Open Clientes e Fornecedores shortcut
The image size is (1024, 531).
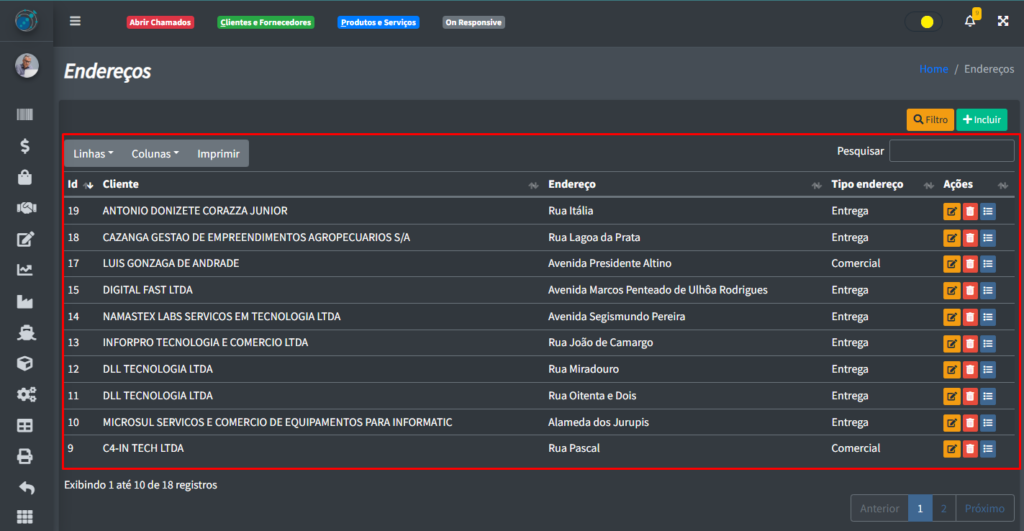coord(265,22)
